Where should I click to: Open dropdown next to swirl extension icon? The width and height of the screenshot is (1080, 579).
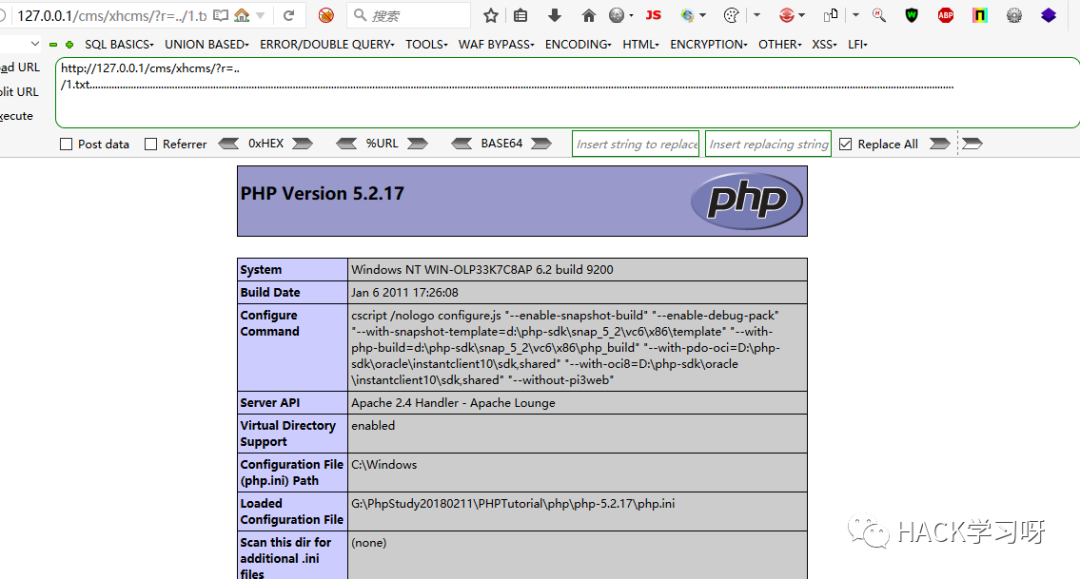pos(703,15)
